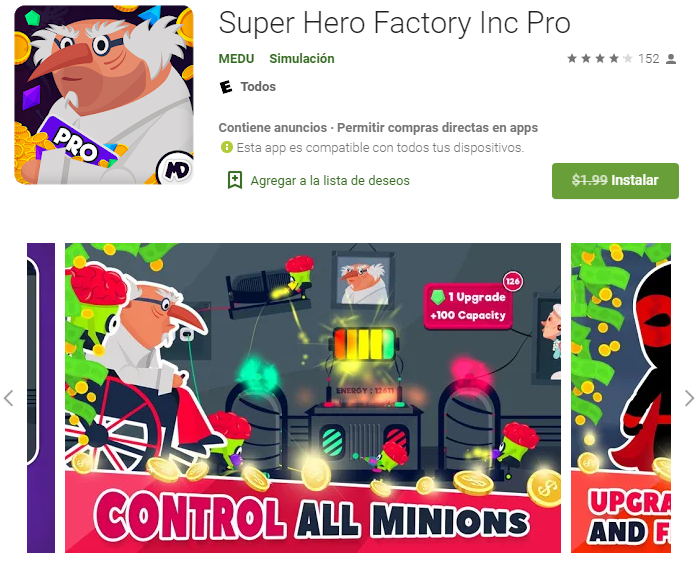
Task: Open the MEDU developer page
Action: tap(236, 59)
